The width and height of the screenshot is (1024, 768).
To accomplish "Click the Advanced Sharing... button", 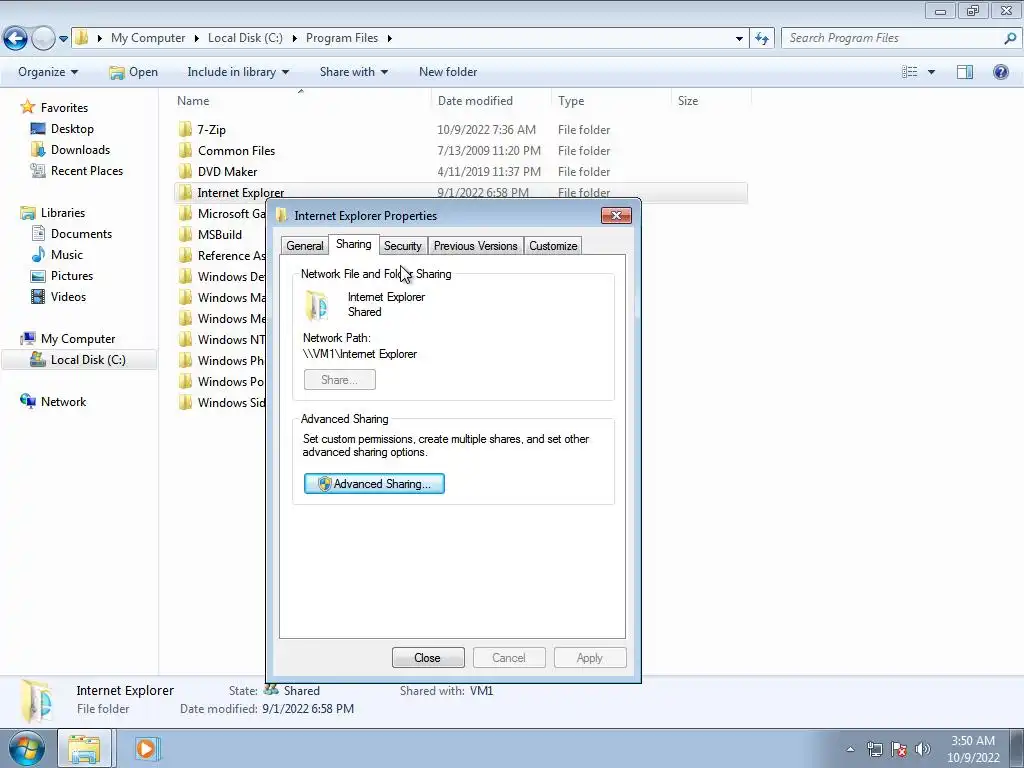I will (374, 483).
